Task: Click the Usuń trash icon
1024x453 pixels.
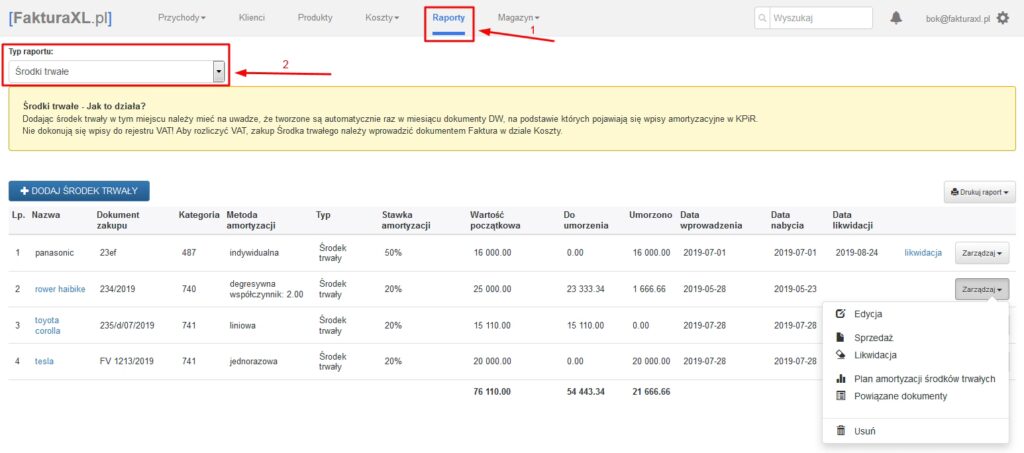Action: [x=840, y=431]
